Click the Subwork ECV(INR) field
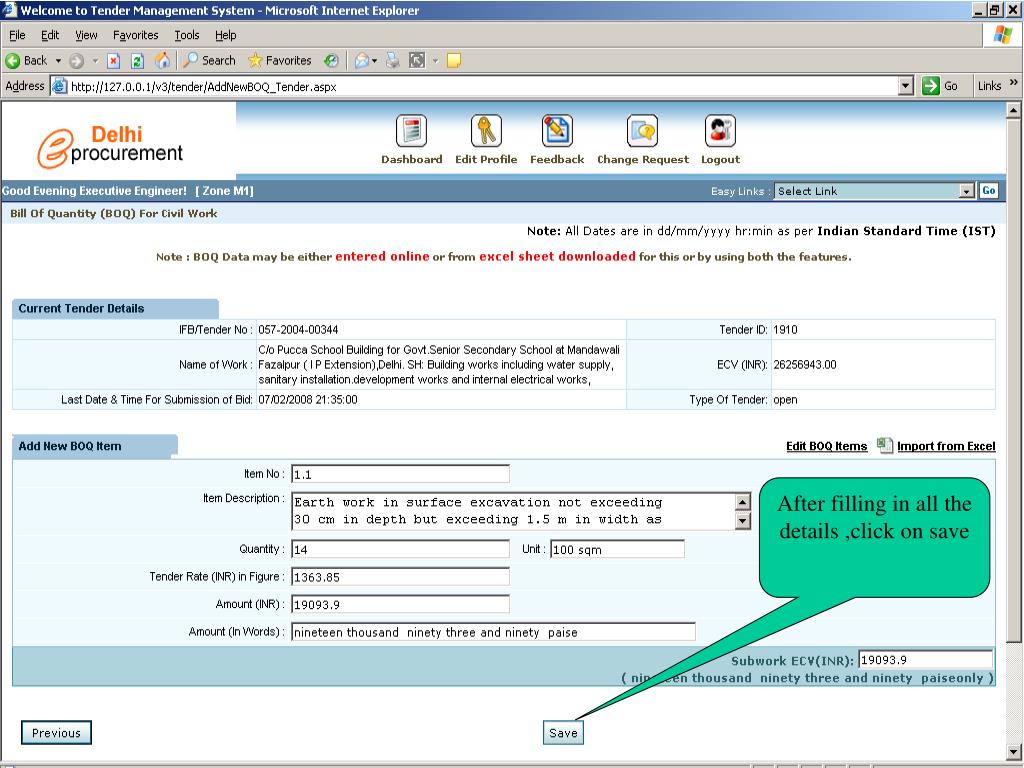 (x=925, y=660)
